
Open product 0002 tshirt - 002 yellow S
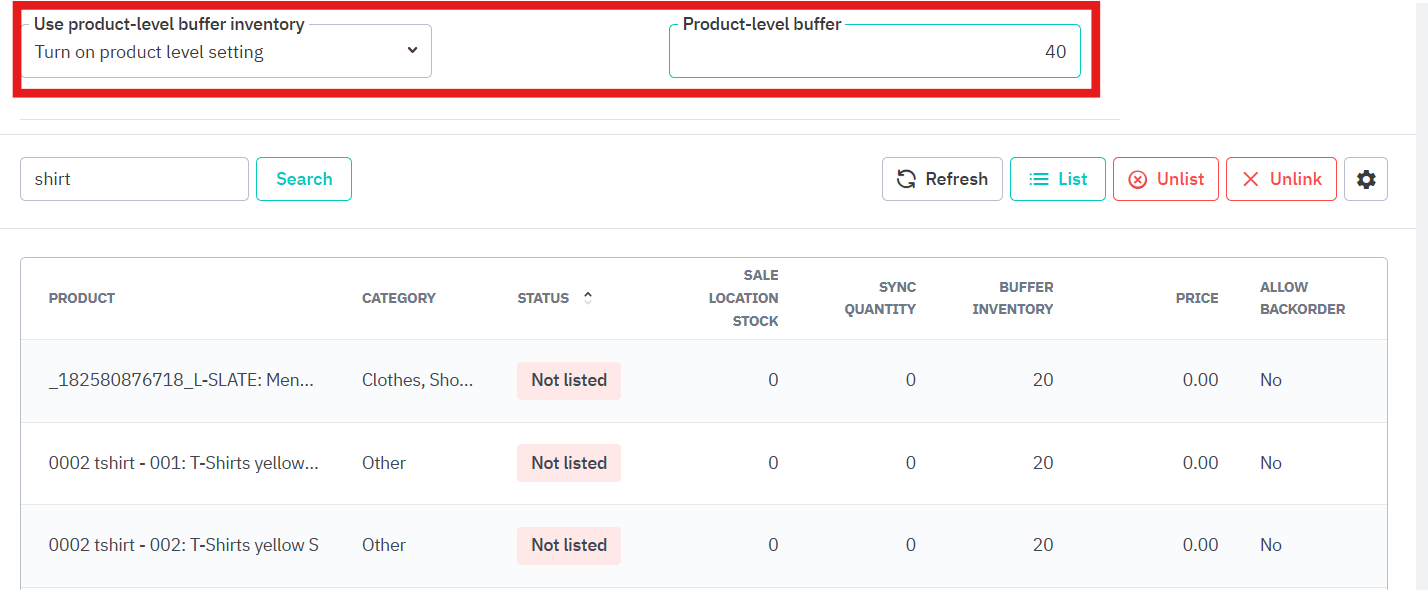click(x=183, y=545)
